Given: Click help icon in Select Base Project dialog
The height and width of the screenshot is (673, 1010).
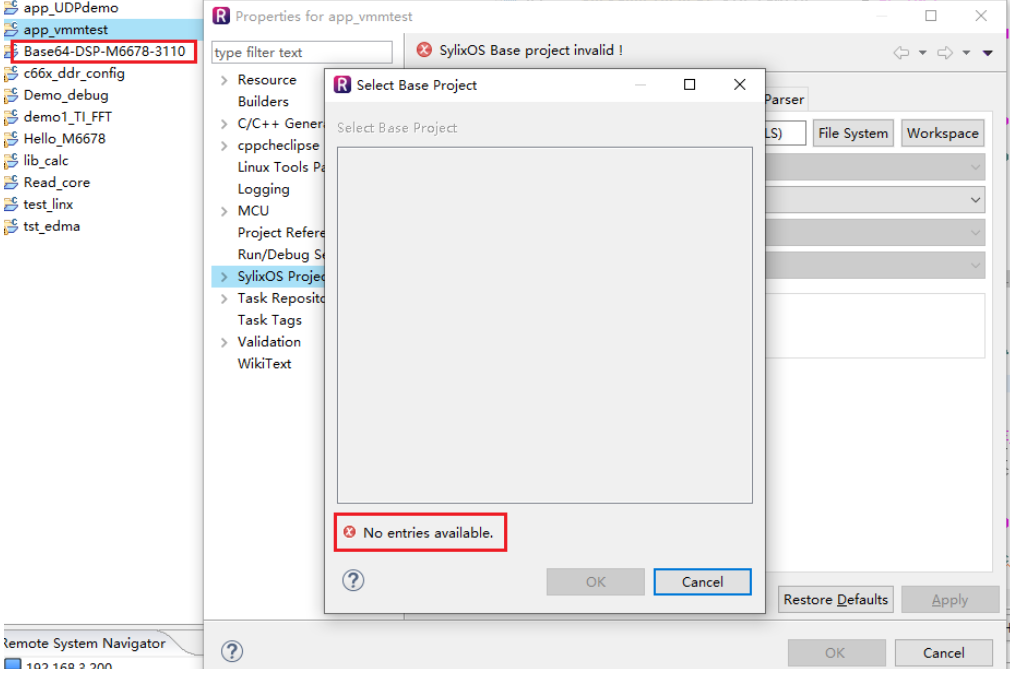Looking at the screenshot, I should (x=353, y=581).
